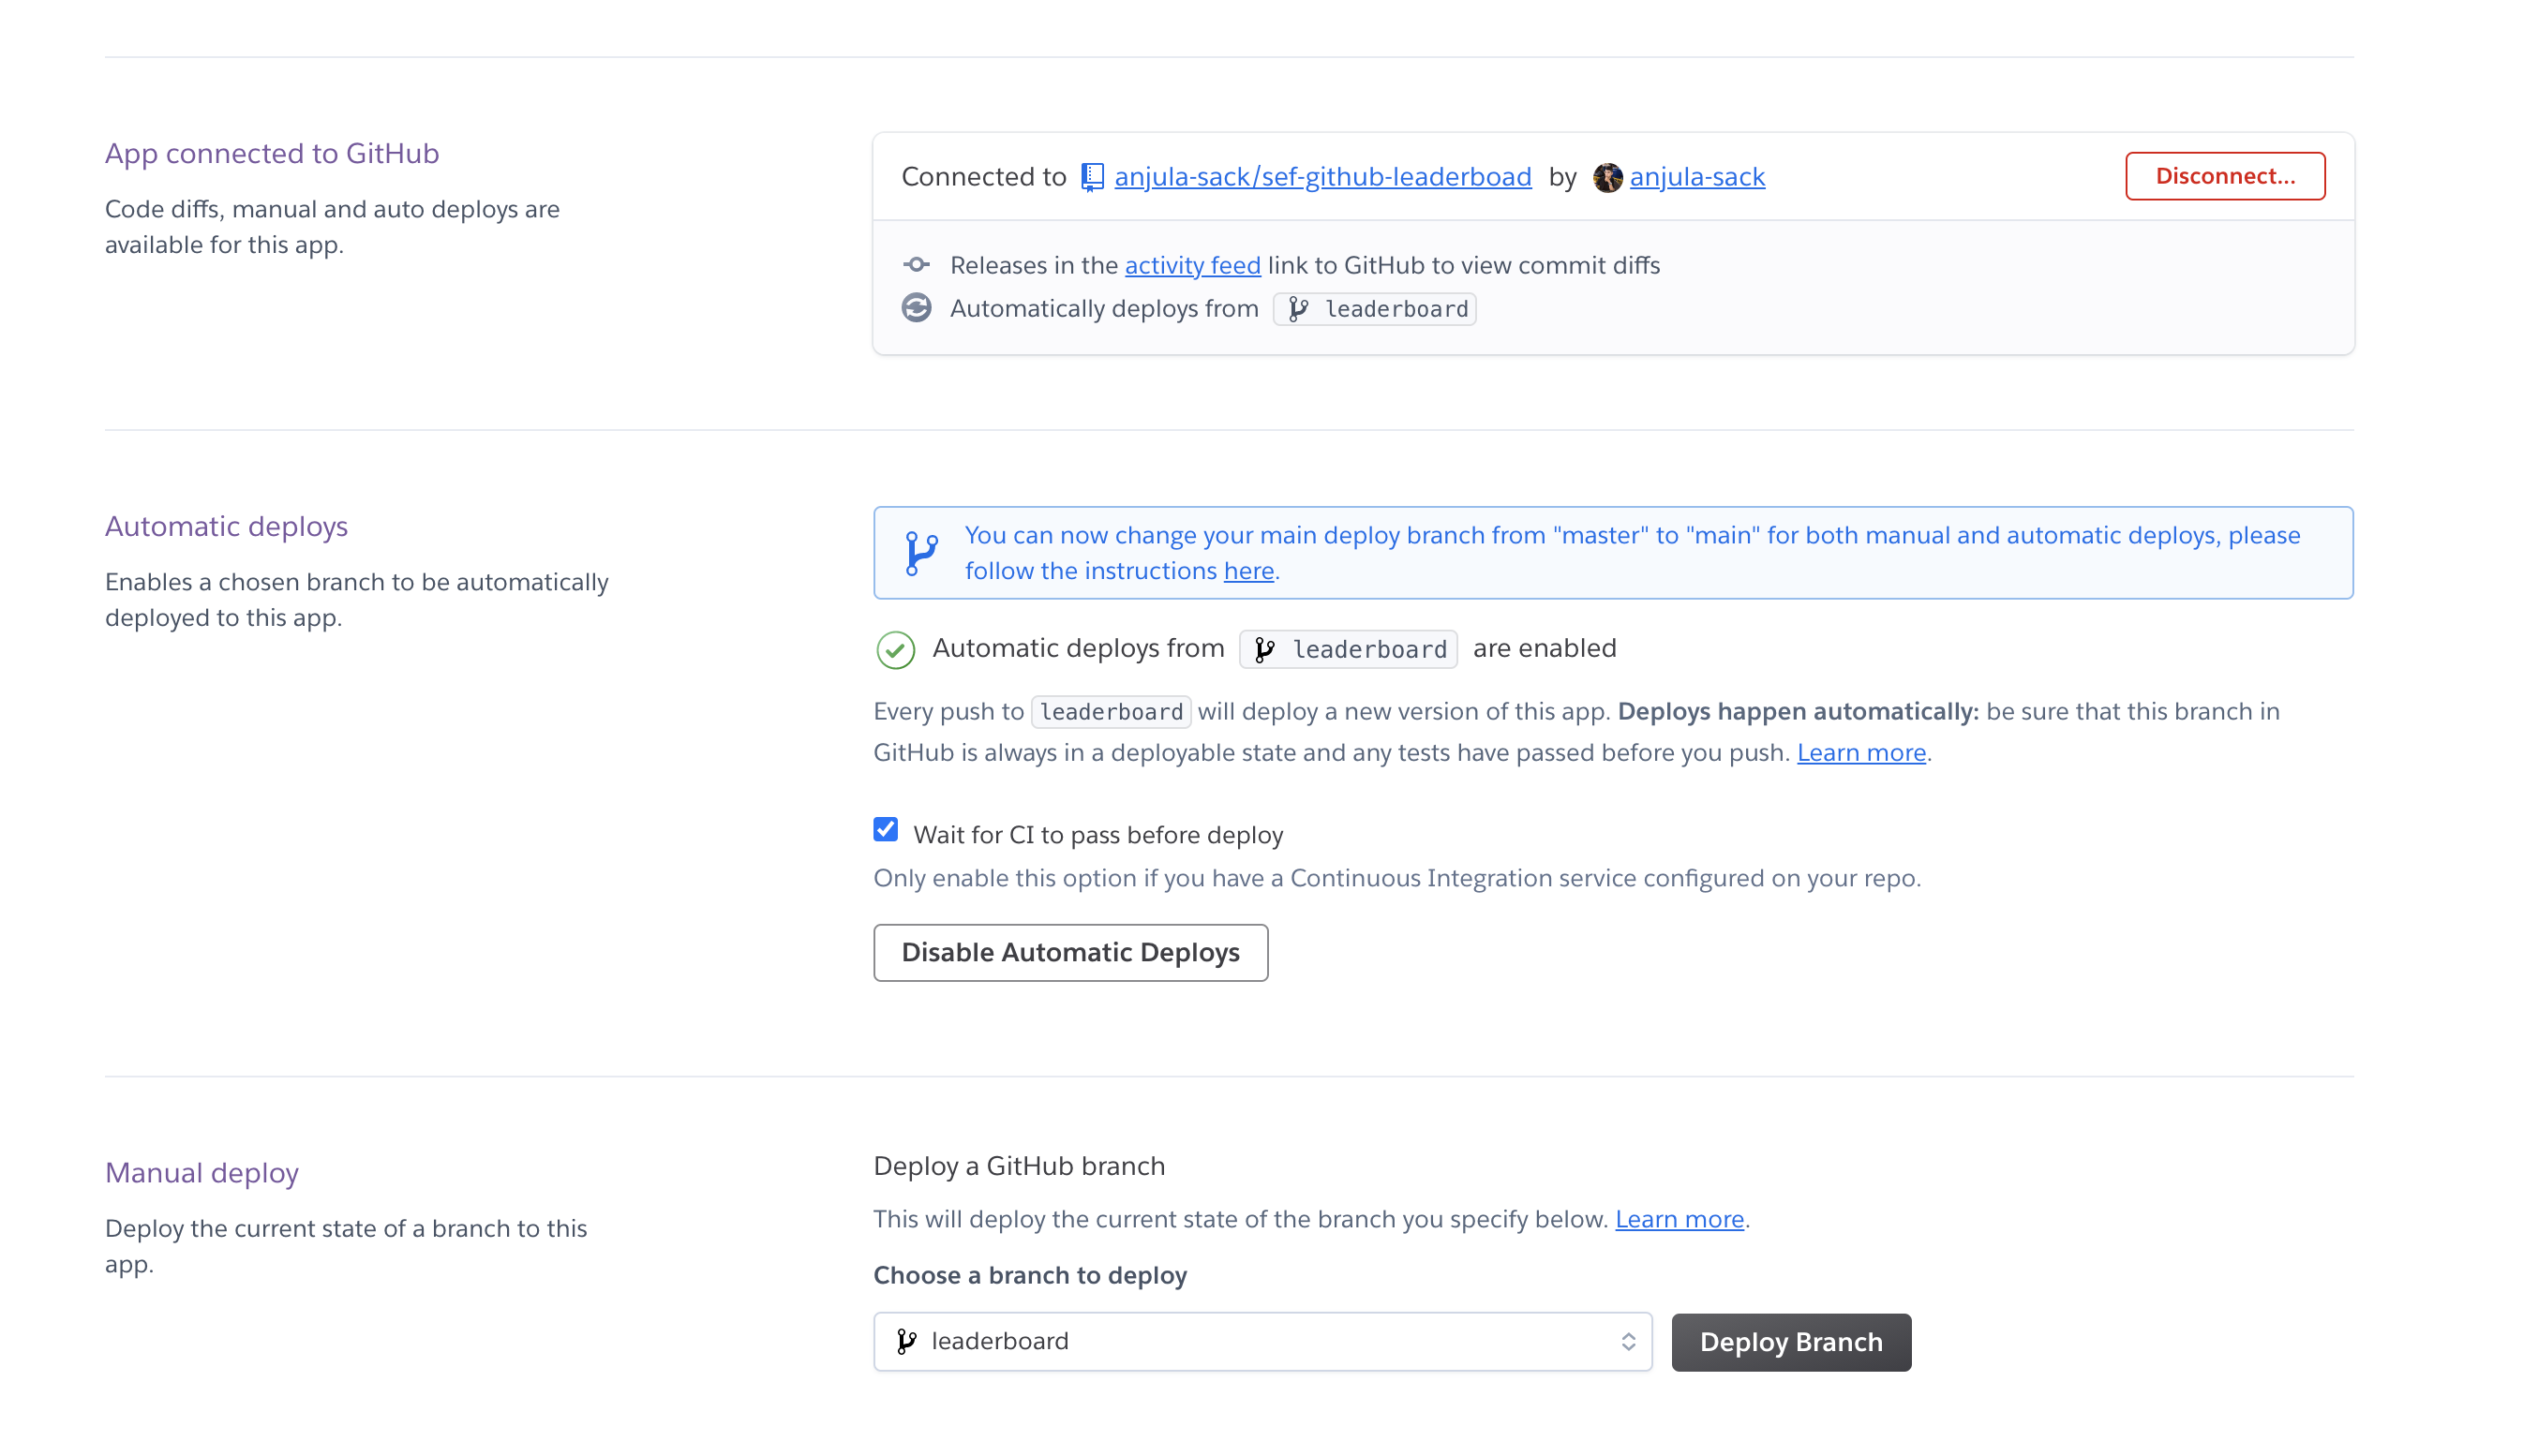This screenshot has width=2538, height=1456.
Task: Follow the activity feed link
Action: pyautogui.click(x=1191, y=265)
